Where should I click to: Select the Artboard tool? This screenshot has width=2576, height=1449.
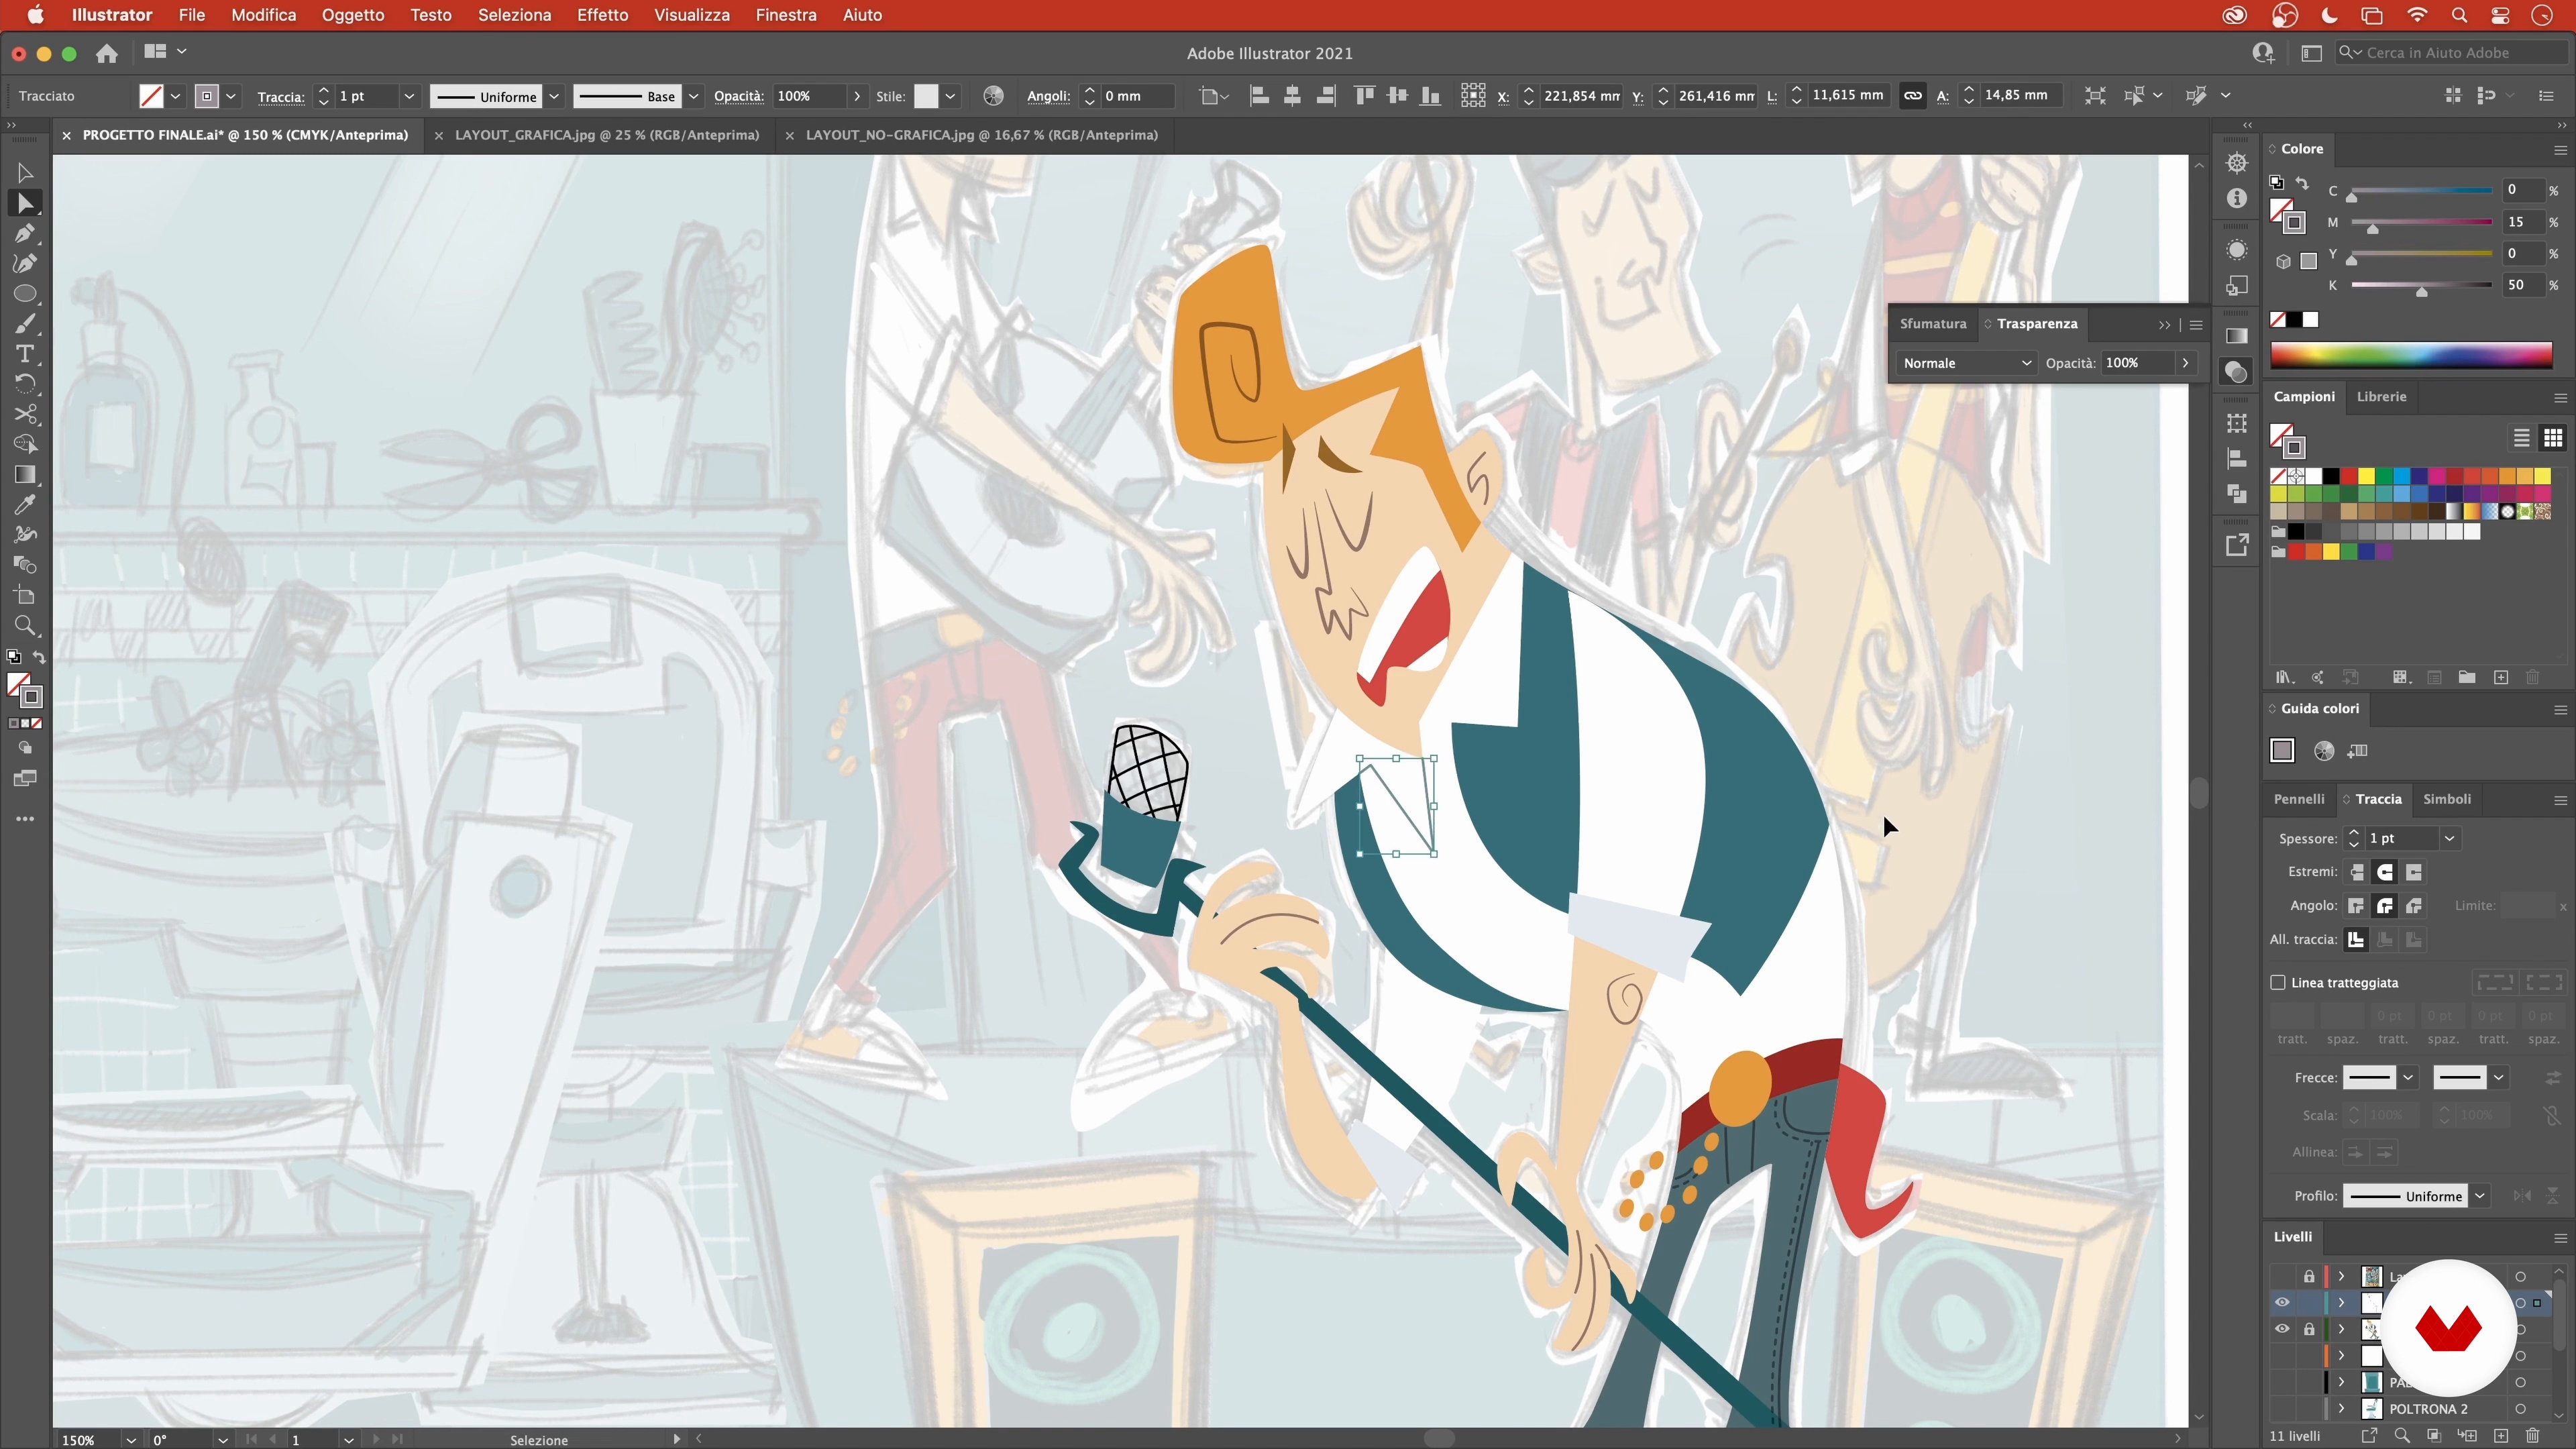pyautogui.click(x=25, y=596)
